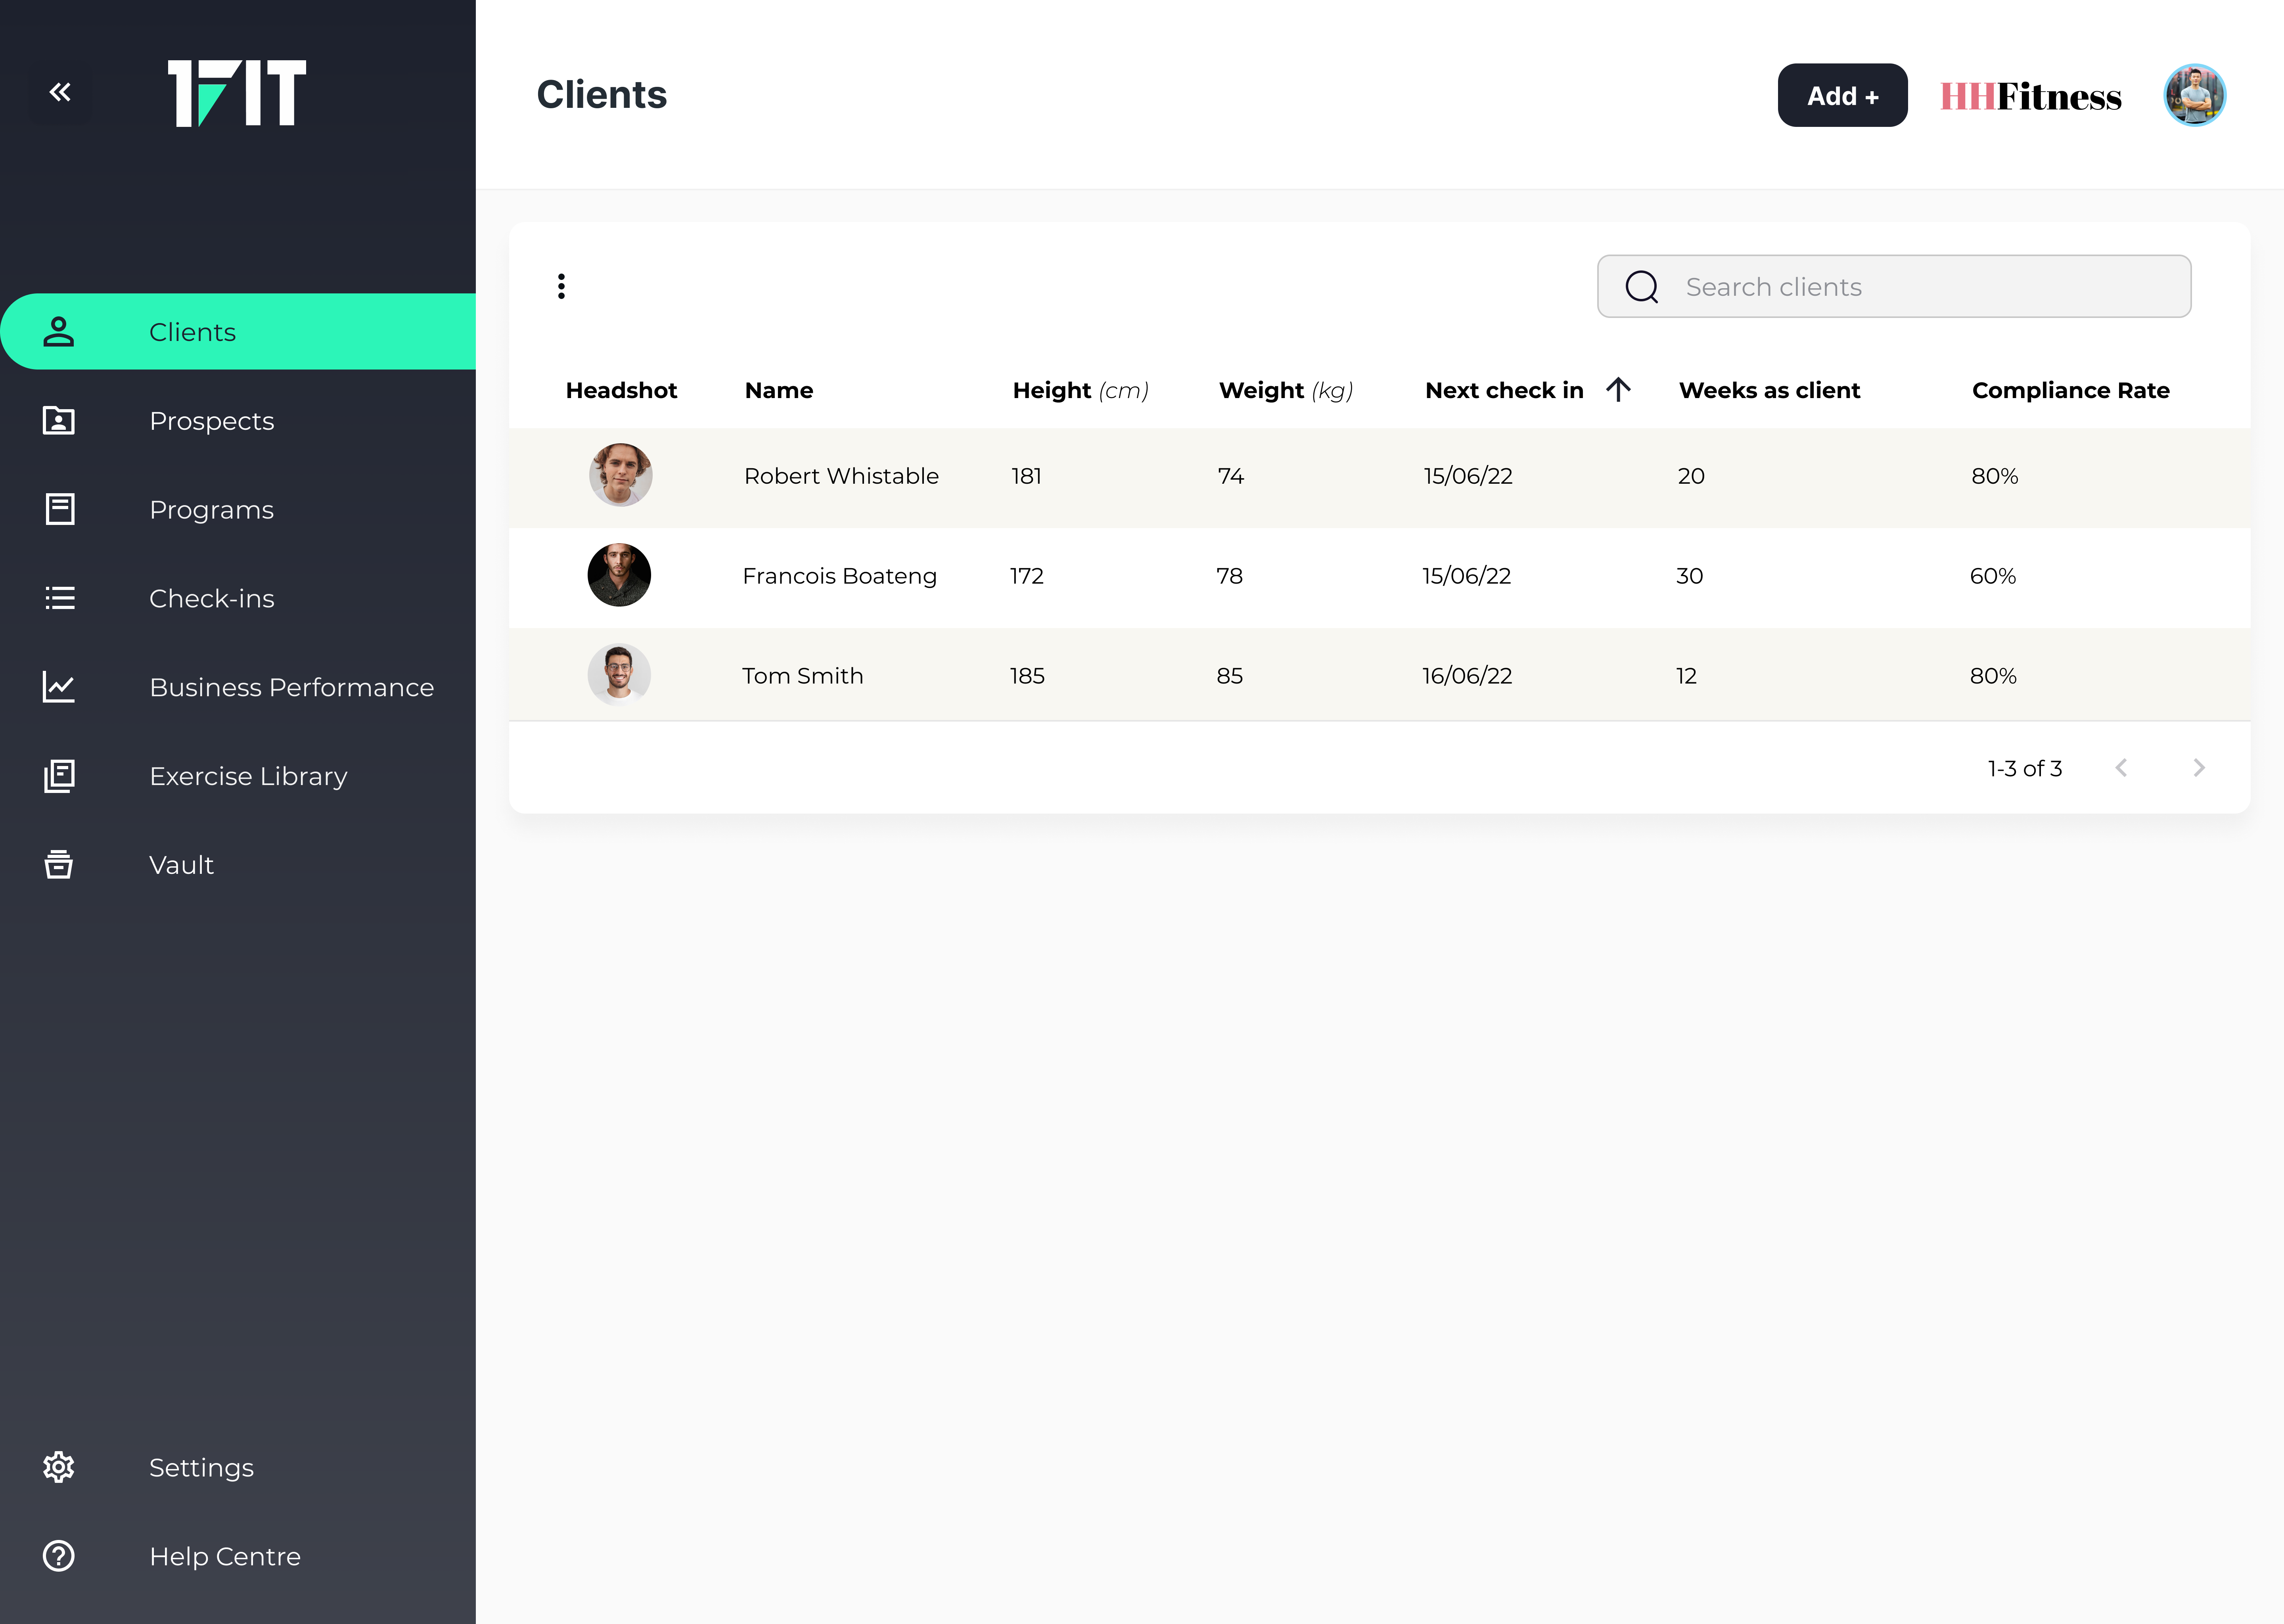The image size is (2284, 1624).
Task: Click the Settings gear icon
Action: tap(59, 1467)
